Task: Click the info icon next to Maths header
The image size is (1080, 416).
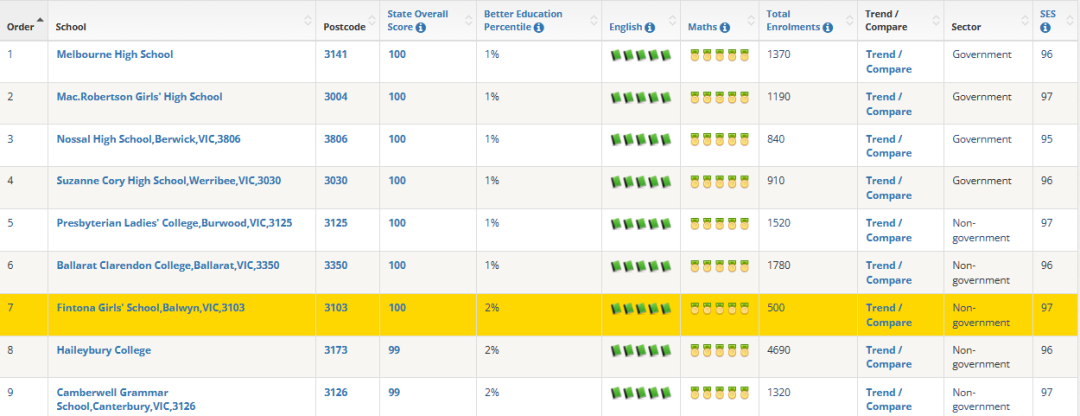Action: pyautogui.click(x=725, y=28)
